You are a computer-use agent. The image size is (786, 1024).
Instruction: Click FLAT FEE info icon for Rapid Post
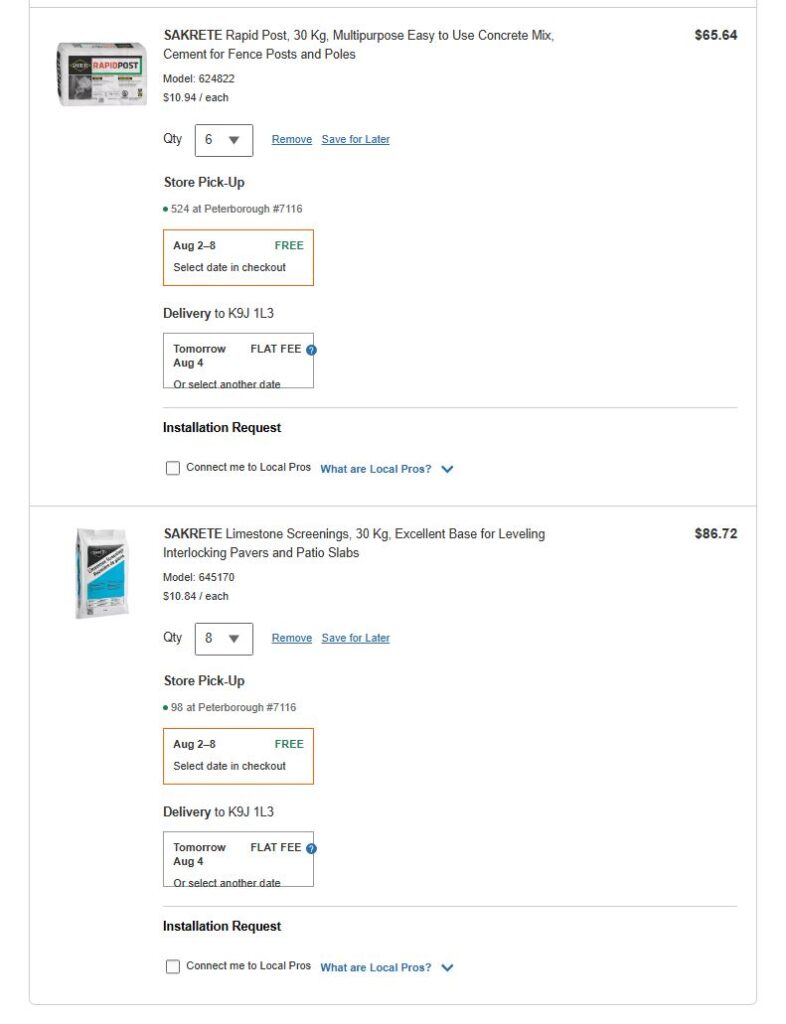click(x=311, y=350)
